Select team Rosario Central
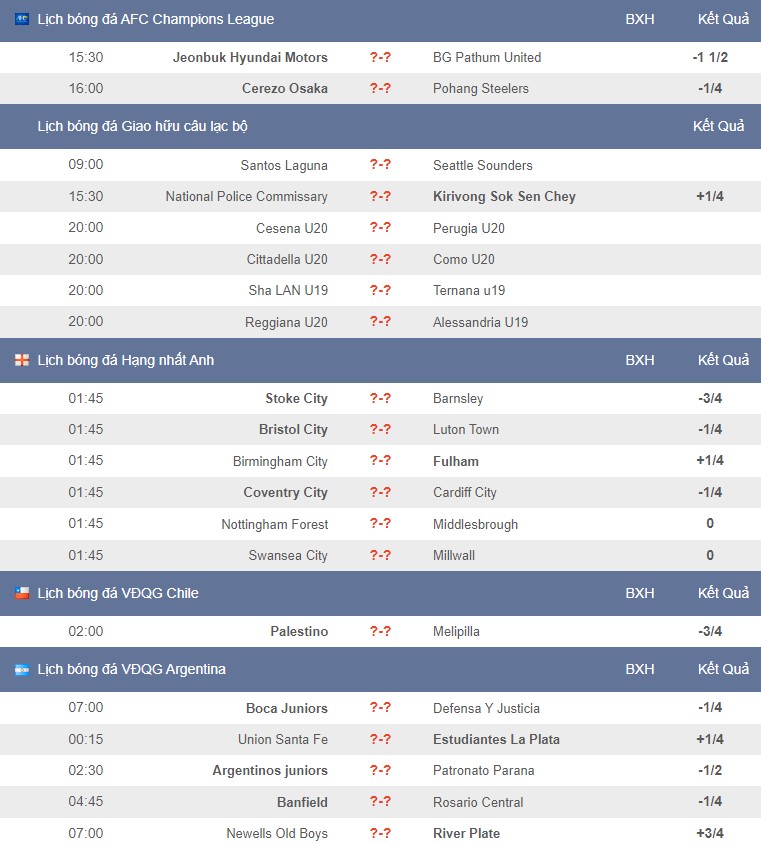761x846 pixels. tap(478, 802)
